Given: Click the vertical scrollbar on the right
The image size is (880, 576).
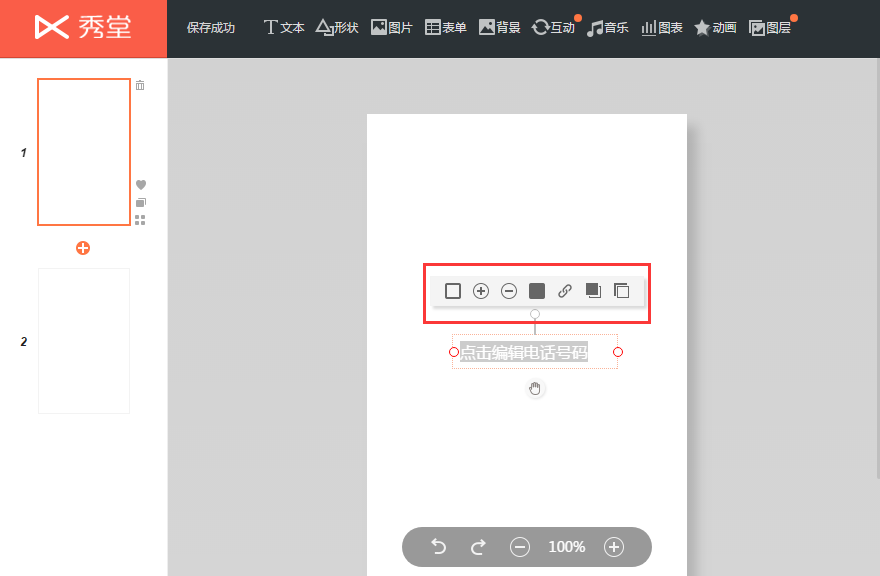Looking at the screenshot, I should click(878, 269).
